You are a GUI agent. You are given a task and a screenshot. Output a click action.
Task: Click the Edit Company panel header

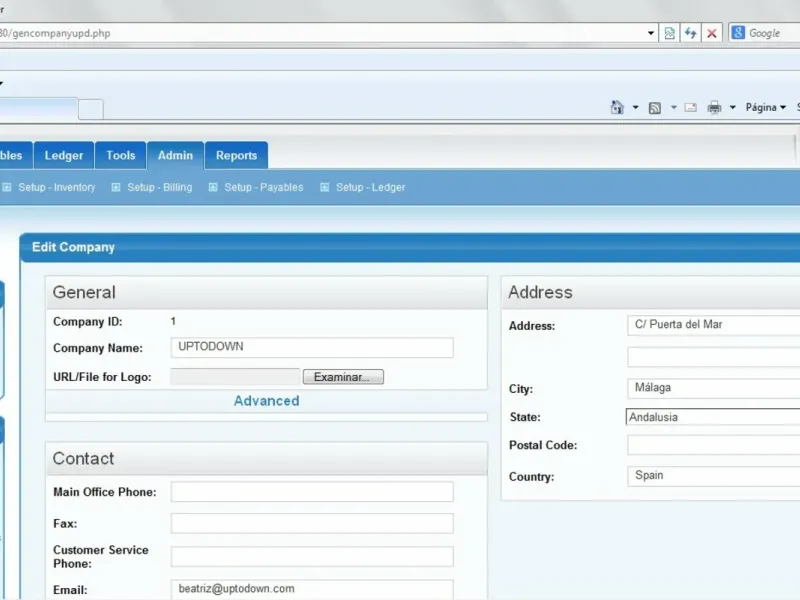point(410,247)
